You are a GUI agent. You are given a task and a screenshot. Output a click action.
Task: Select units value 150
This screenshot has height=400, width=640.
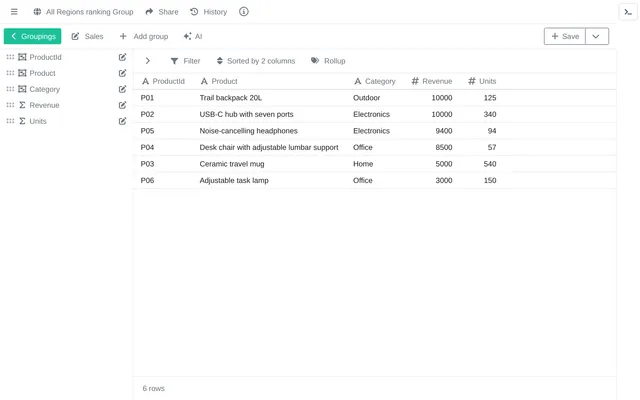pyautogui.click(x=490, y=180)
